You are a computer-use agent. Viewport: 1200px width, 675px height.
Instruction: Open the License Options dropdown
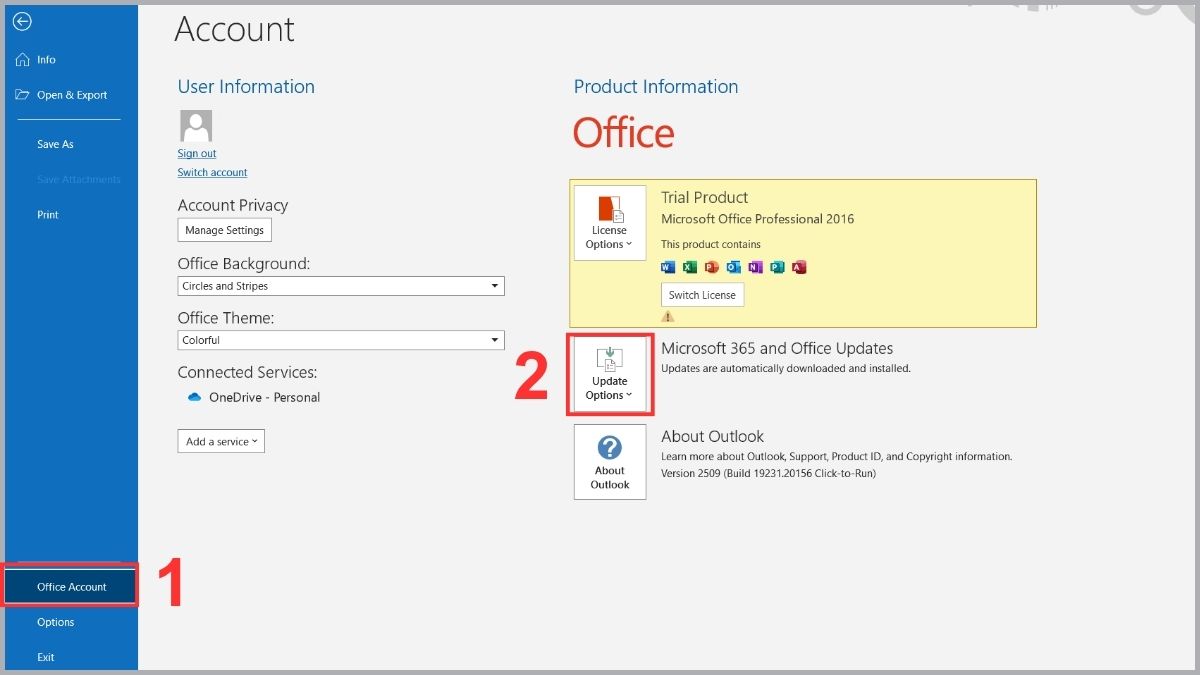pos(610,223)
